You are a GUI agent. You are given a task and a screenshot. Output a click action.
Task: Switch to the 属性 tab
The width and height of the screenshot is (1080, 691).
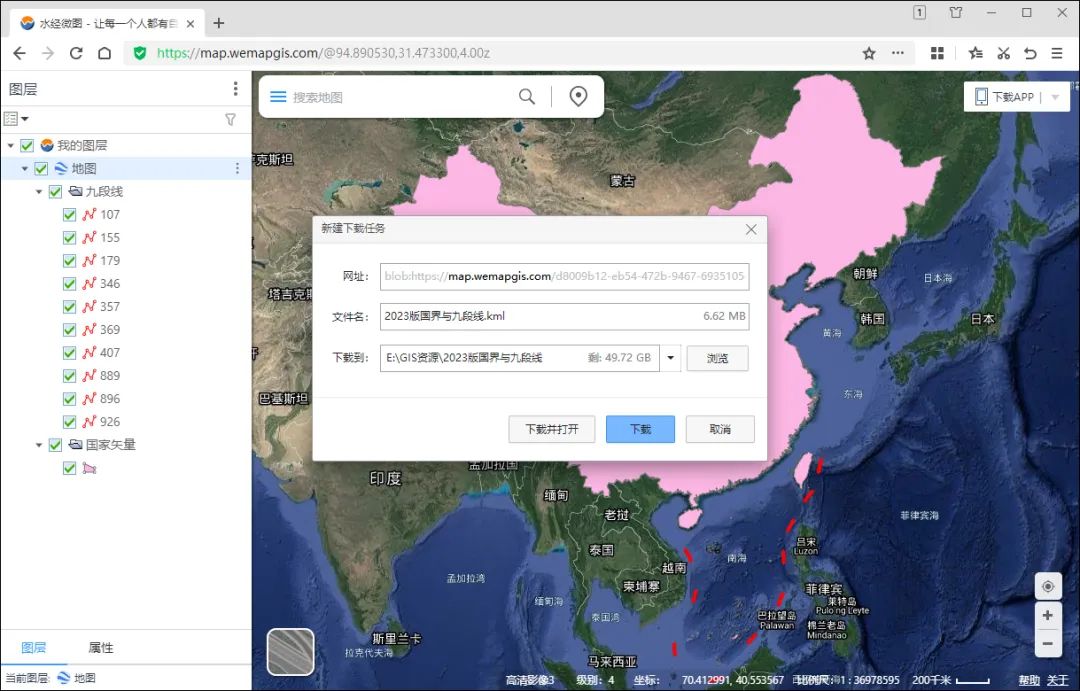point(100,647)
